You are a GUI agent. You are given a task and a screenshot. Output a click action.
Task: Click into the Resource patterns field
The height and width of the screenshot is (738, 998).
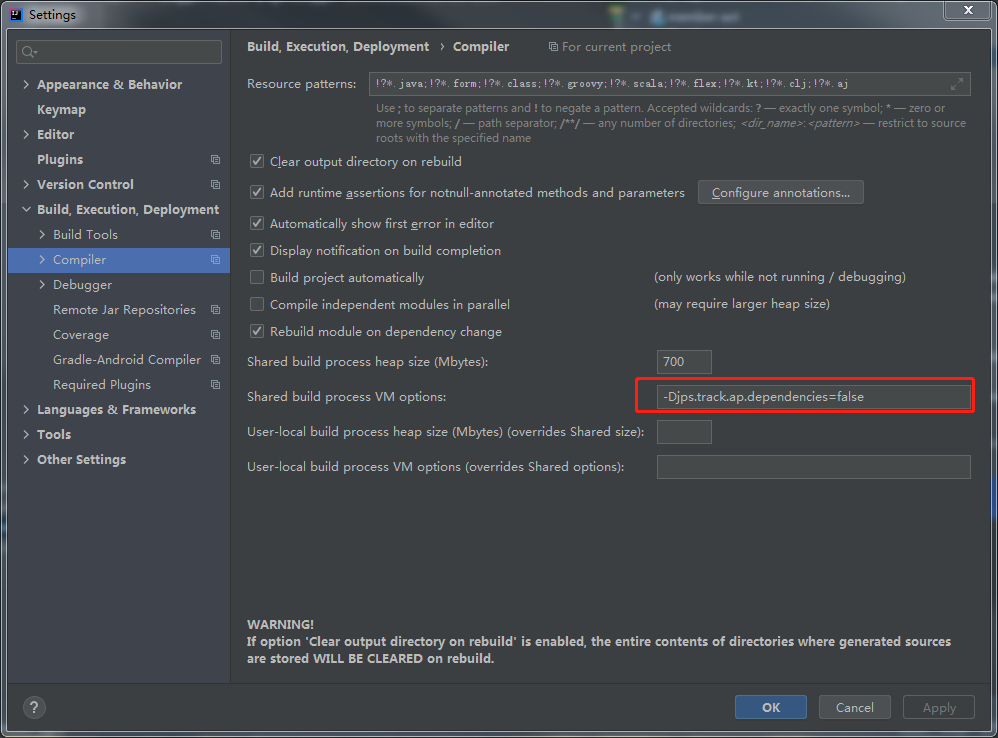pyautogui.click(x=670, y=84)
